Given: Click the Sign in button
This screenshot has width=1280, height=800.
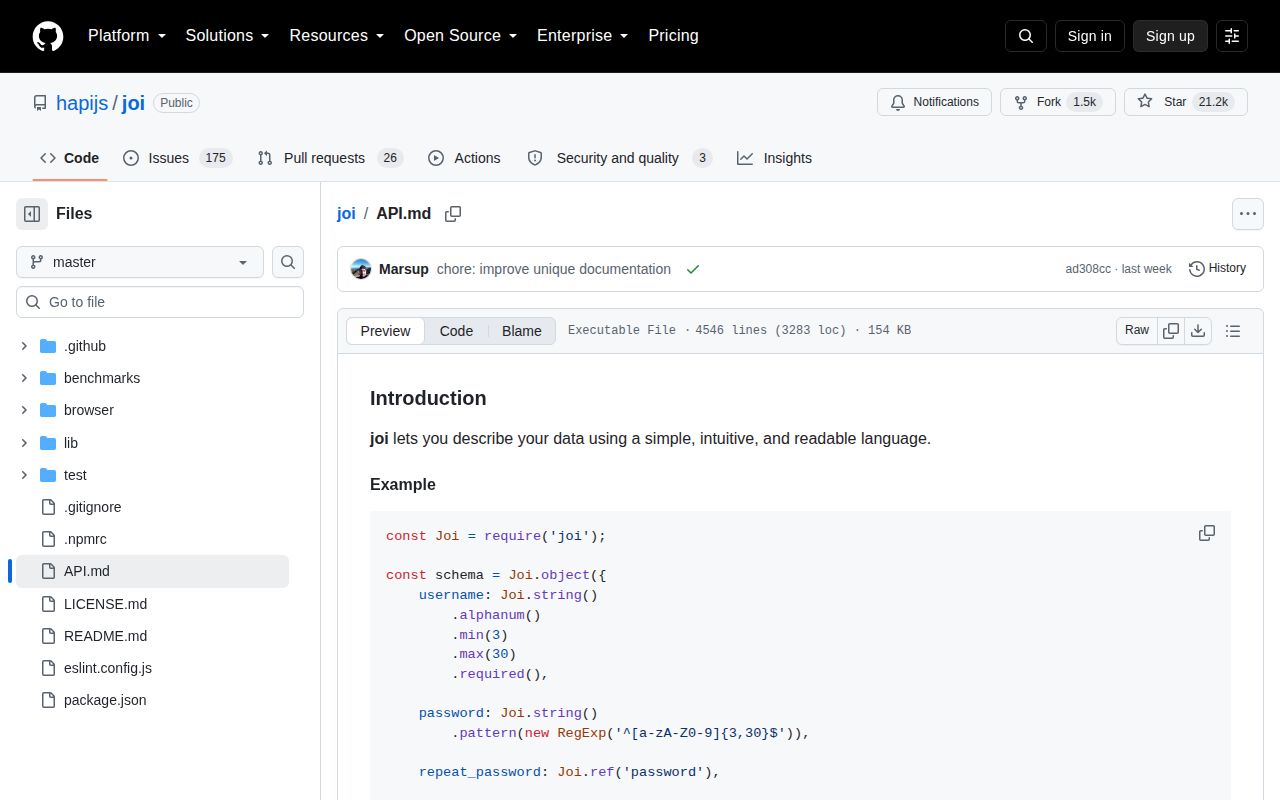Looking at the screenshot, I should 1089,36.
